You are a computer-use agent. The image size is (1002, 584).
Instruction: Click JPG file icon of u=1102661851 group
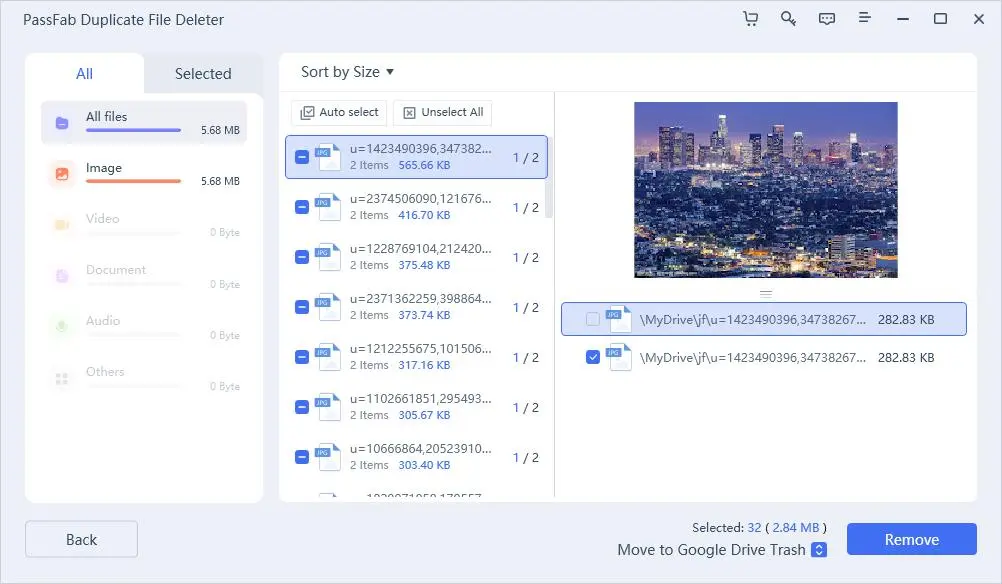[x=328, y=407]
